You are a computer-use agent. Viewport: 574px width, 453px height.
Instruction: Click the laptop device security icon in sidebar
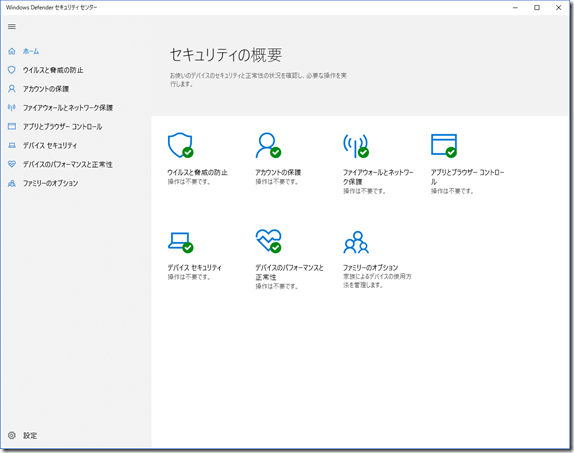(12, 145)
